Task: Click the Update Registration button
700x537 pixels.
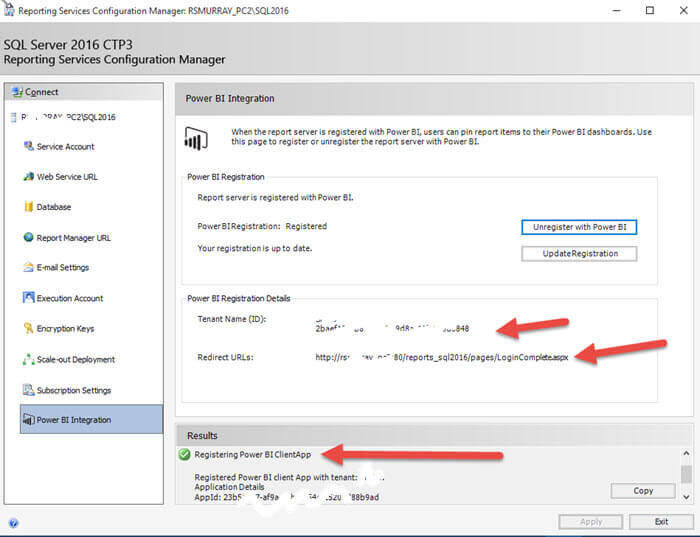Action: tap(579, 253)
